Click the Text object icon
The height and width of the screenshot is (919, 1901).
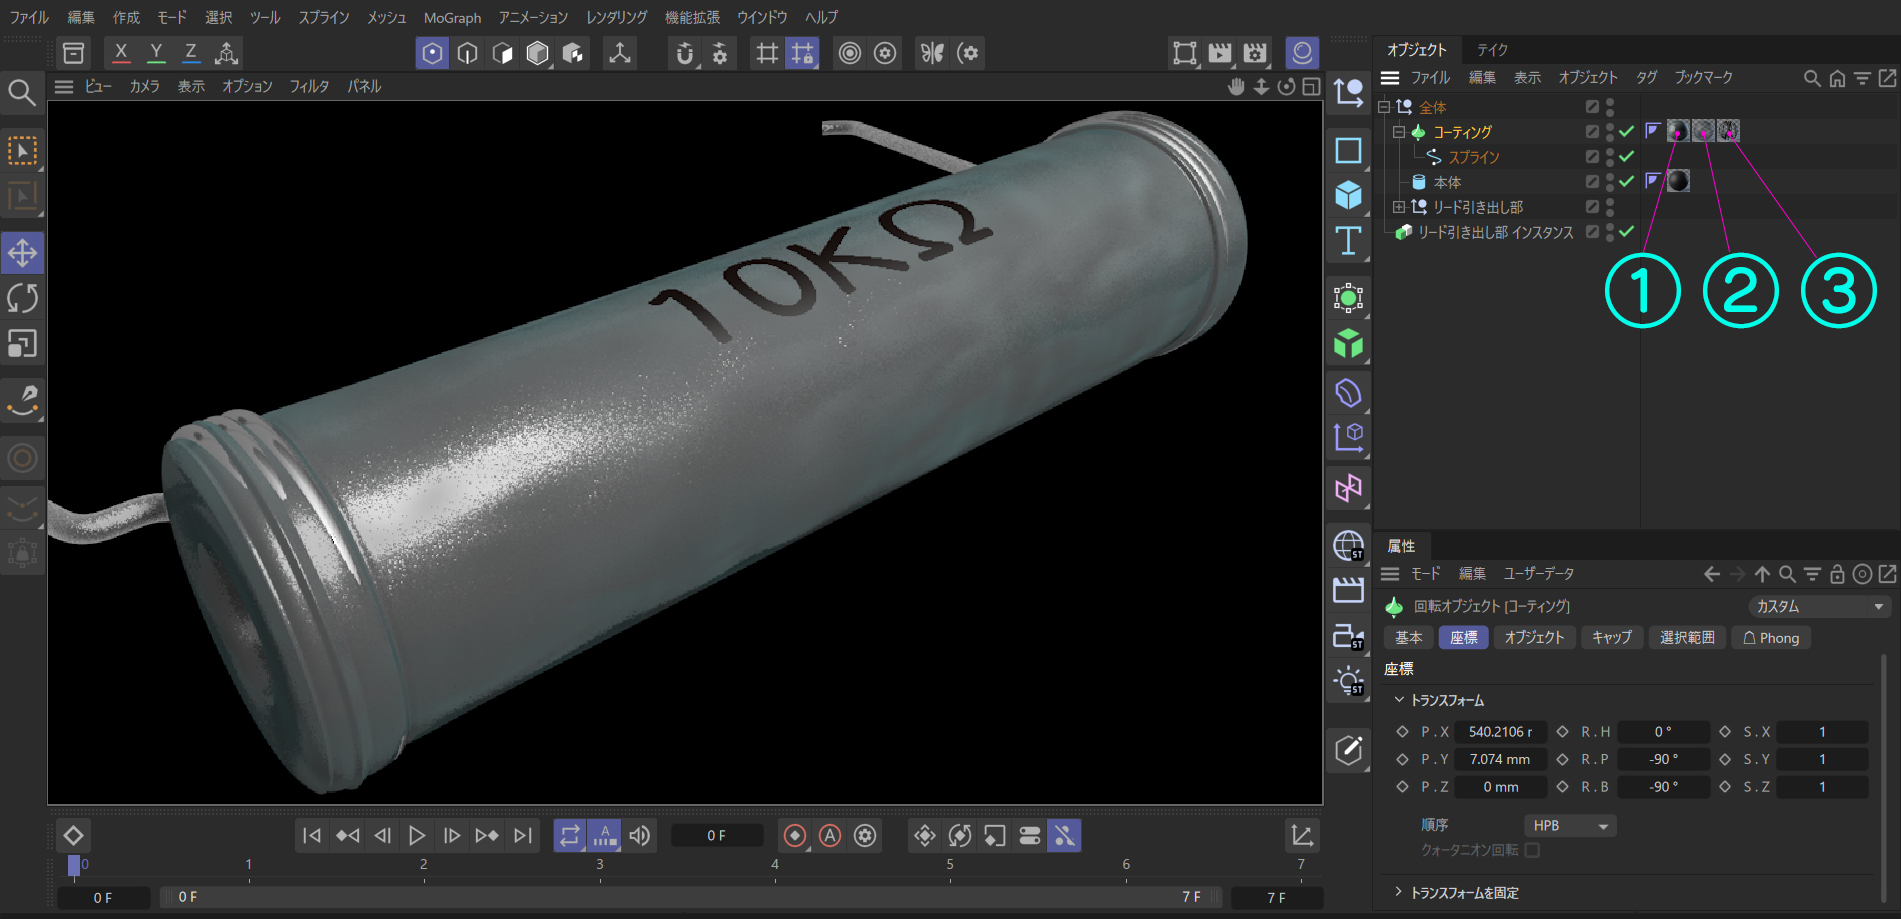click(x=1348, y=241)
